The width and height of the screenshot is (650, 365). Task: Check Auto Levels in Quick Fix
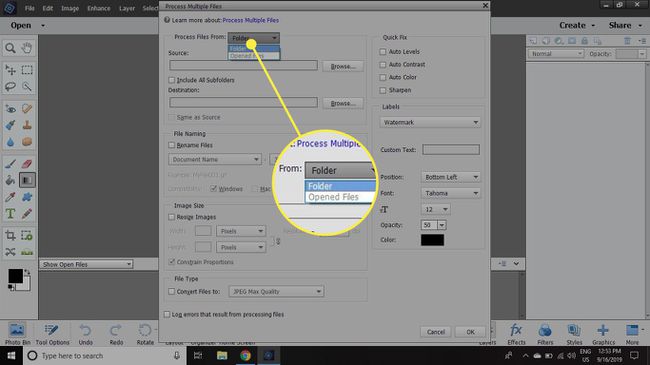(383, 52)
